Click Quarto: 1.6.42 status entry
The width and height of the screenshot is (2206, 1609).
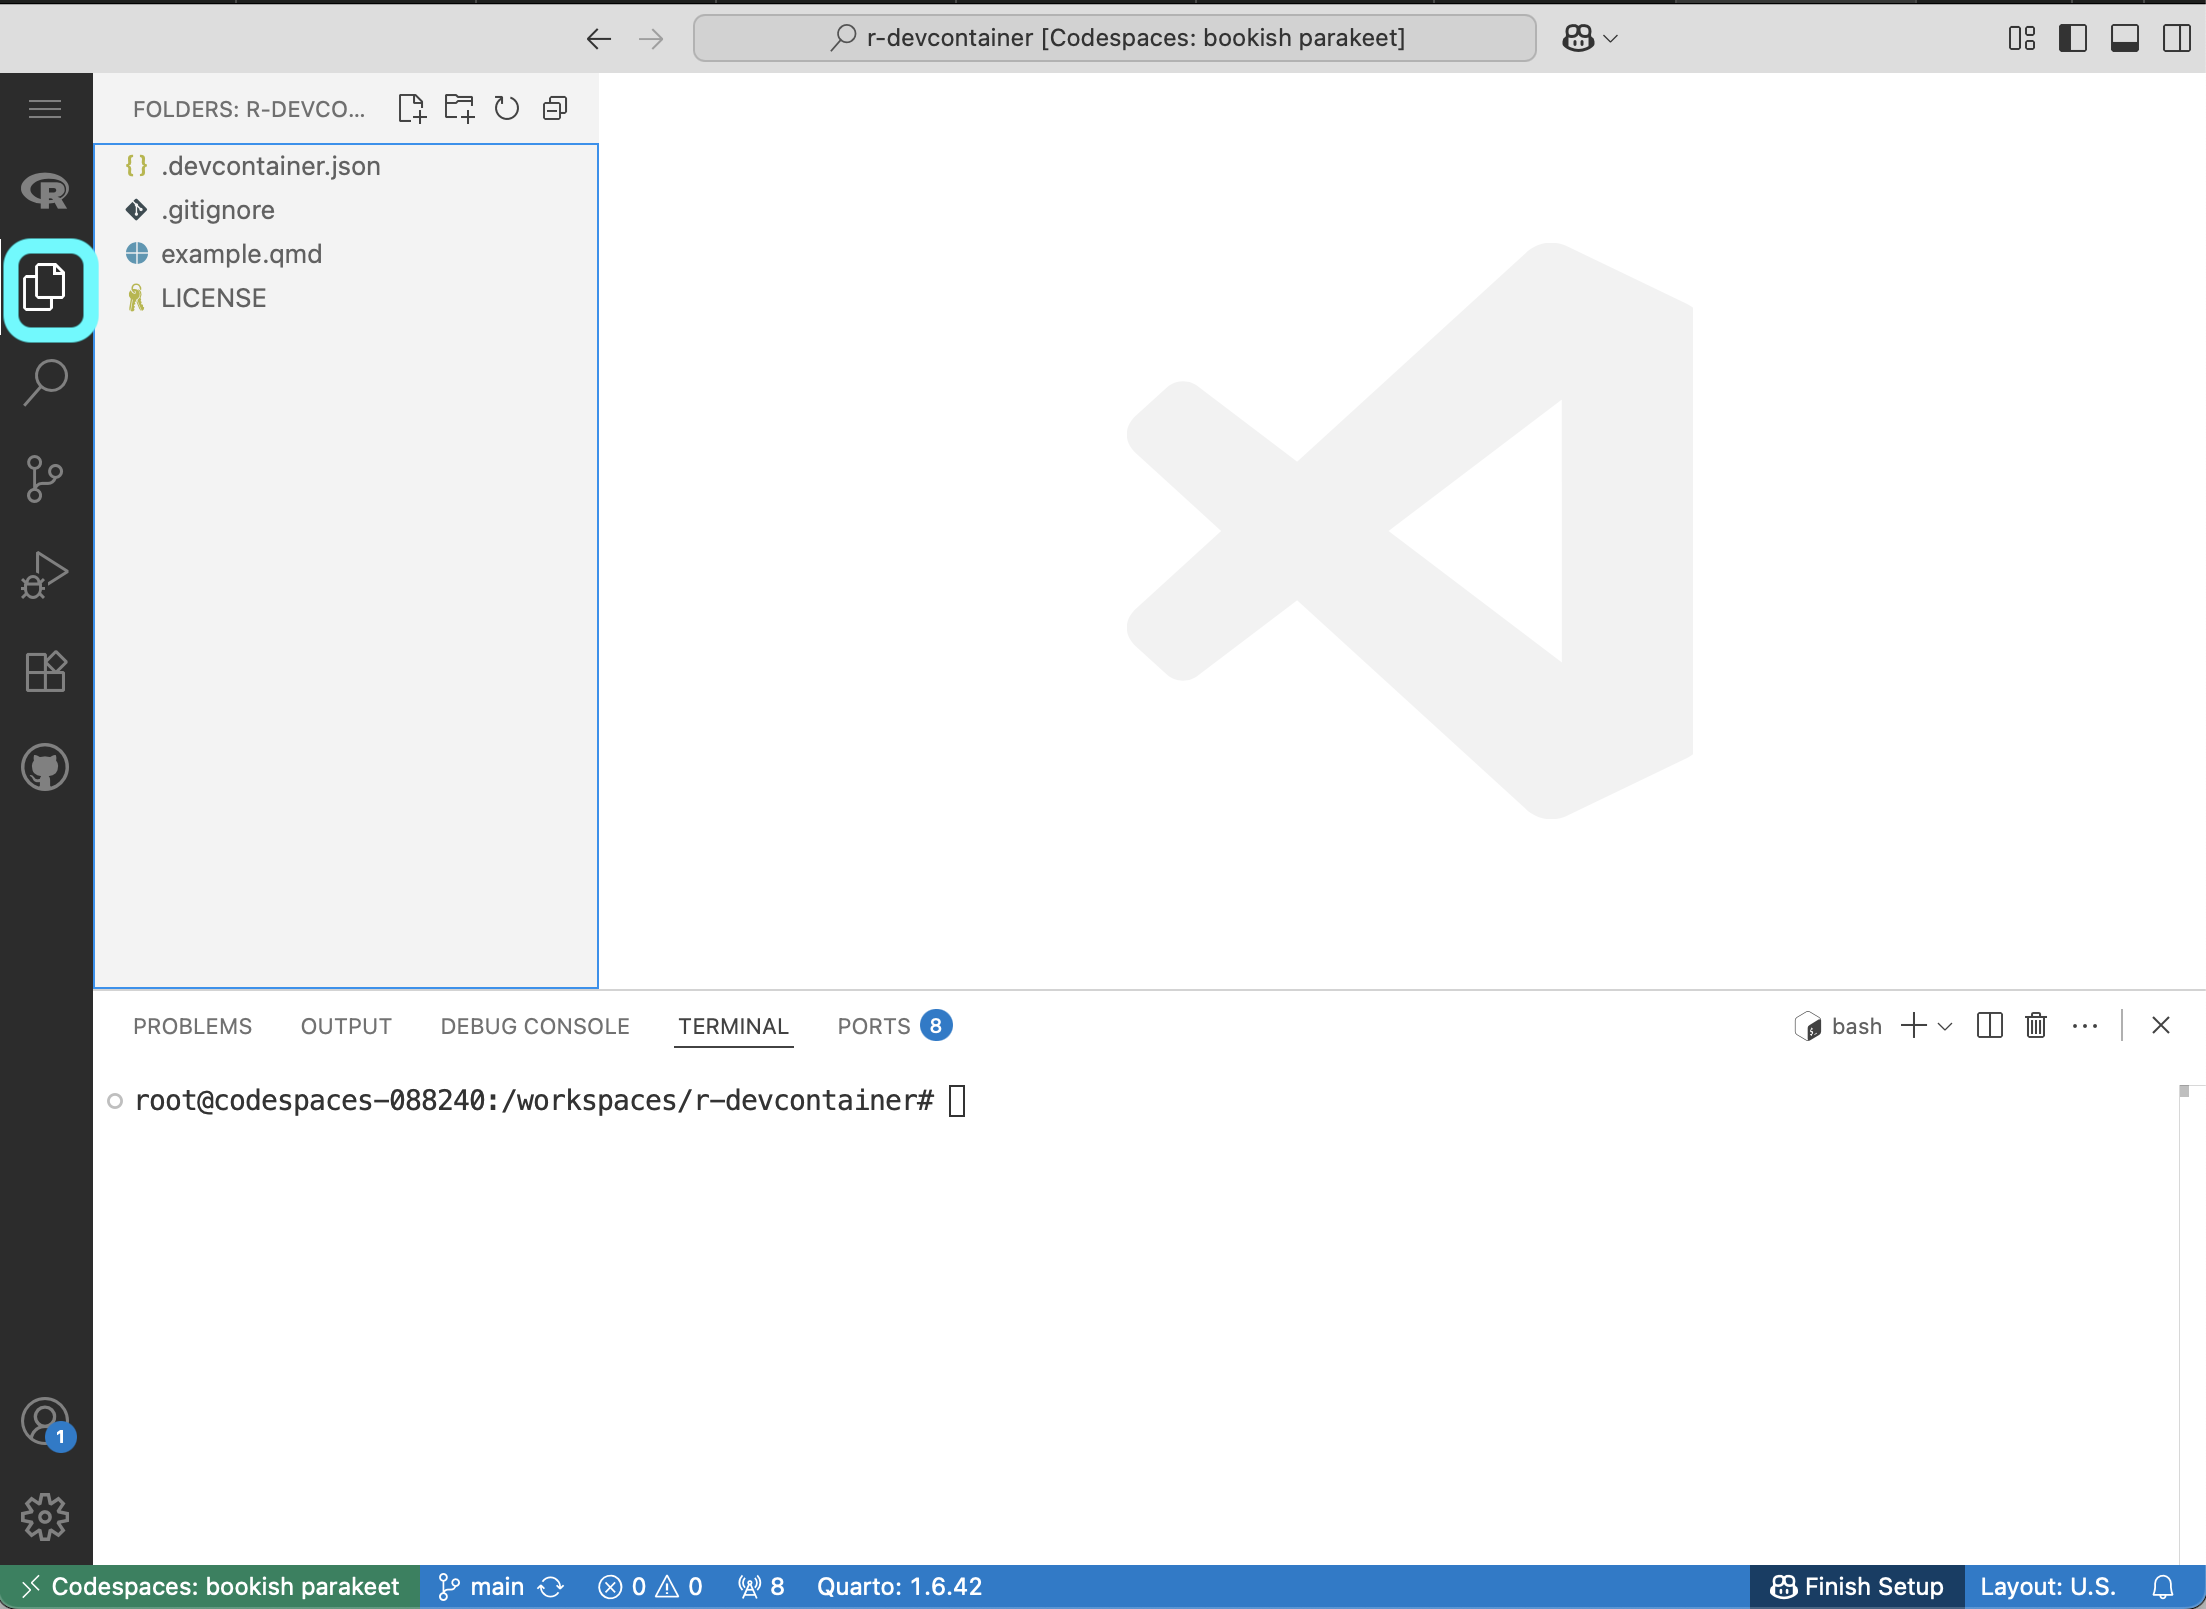click(x=899, y=1587)
